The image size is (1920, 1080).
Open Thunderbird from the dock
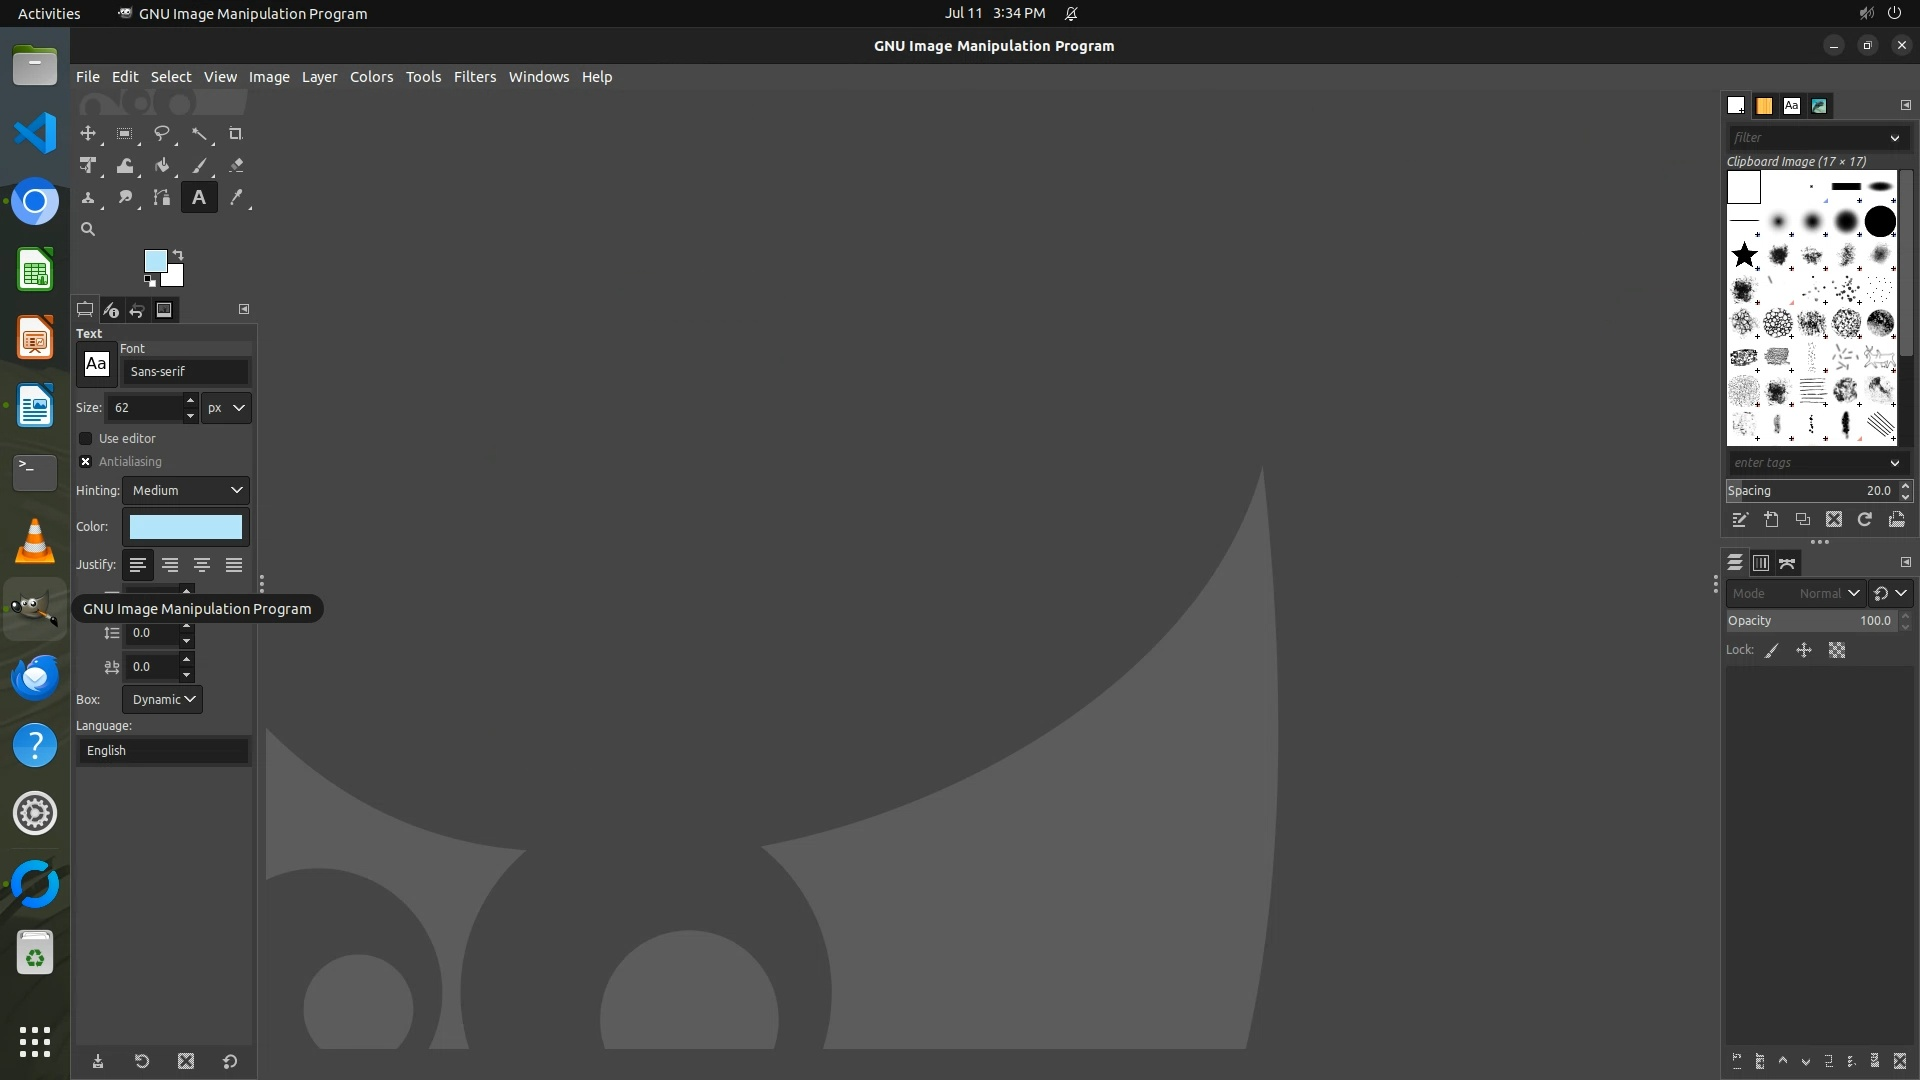pyautogui.click(x=35, y=678)
